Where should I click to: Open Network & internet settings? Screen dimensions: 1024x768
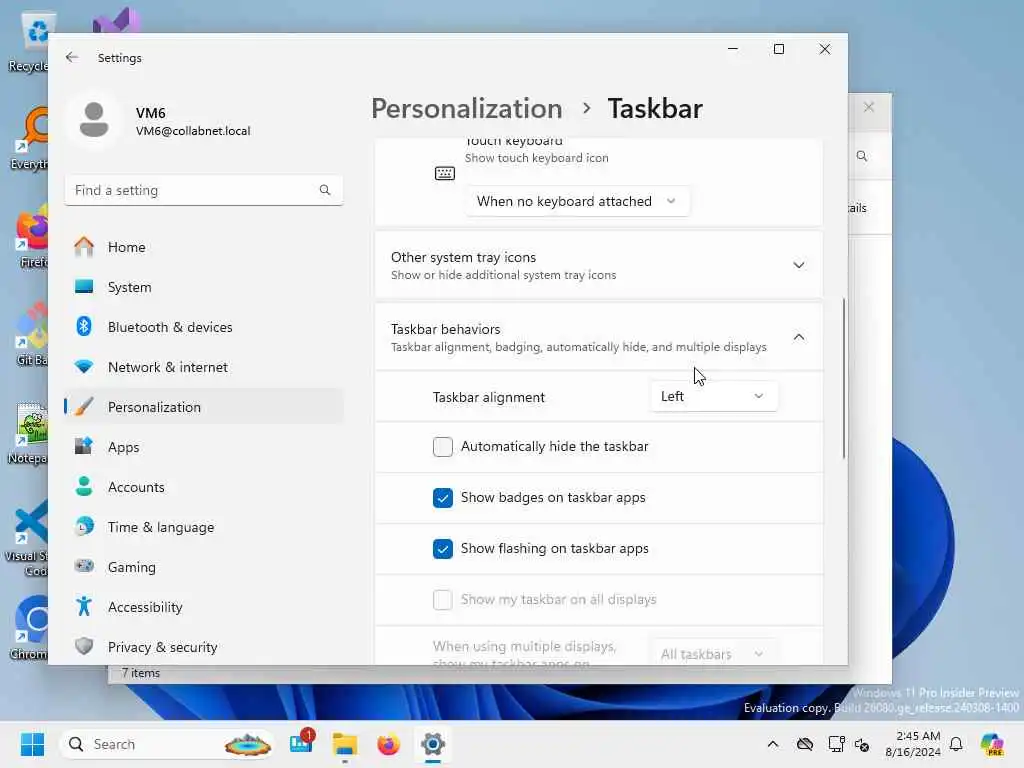point(204,367)
